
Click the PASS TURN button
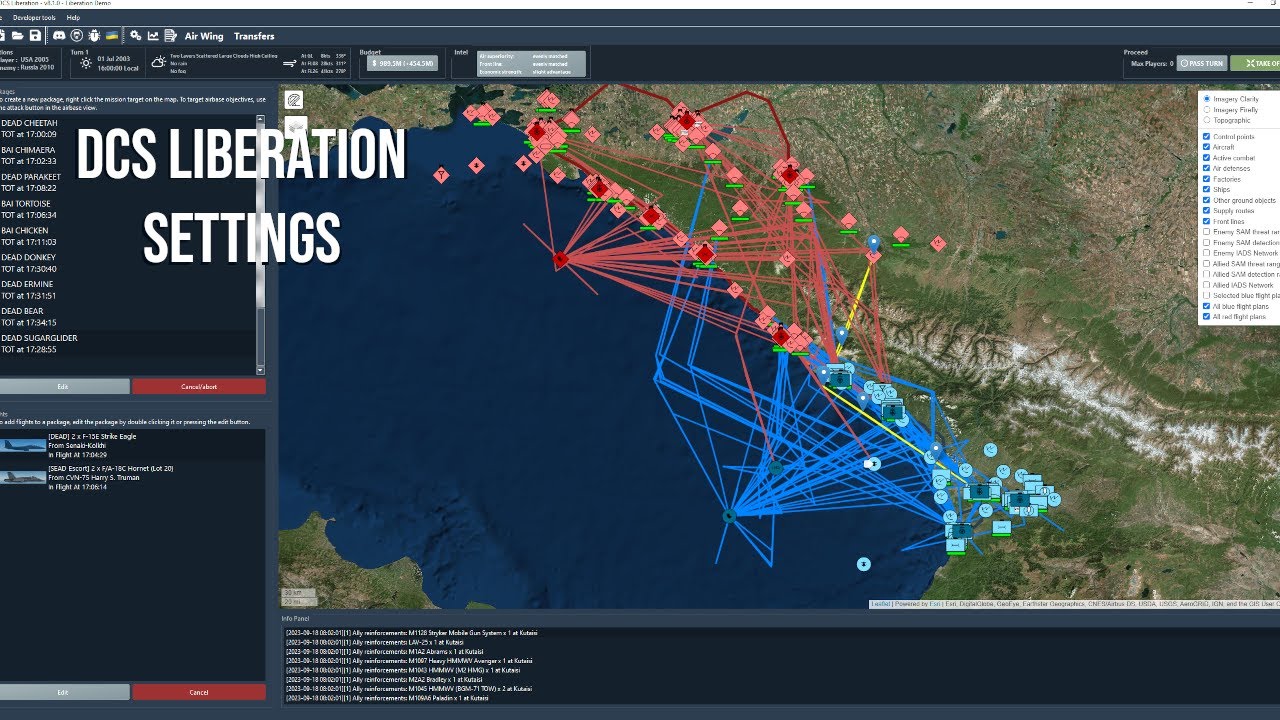(1202, 63)
